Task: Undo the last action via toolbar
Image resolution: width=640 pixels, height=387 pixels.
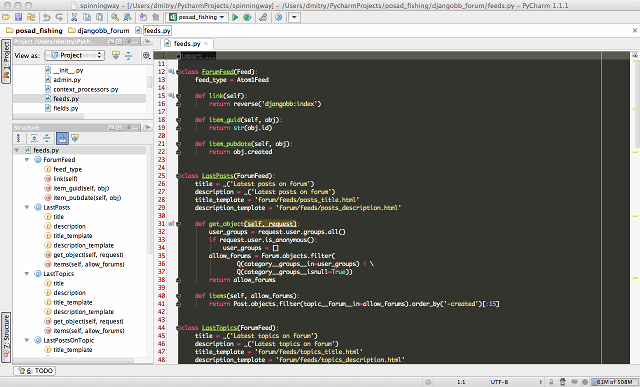Action: click(47, 17)
